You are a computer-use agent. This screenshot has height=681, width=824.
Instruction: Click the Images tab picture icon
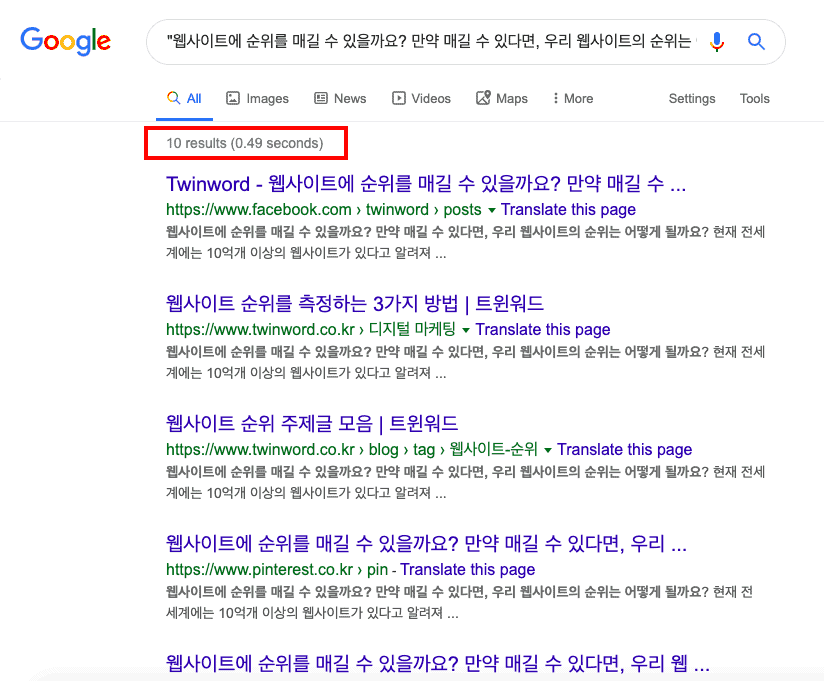pyautogui.click(x=233, y=98)
